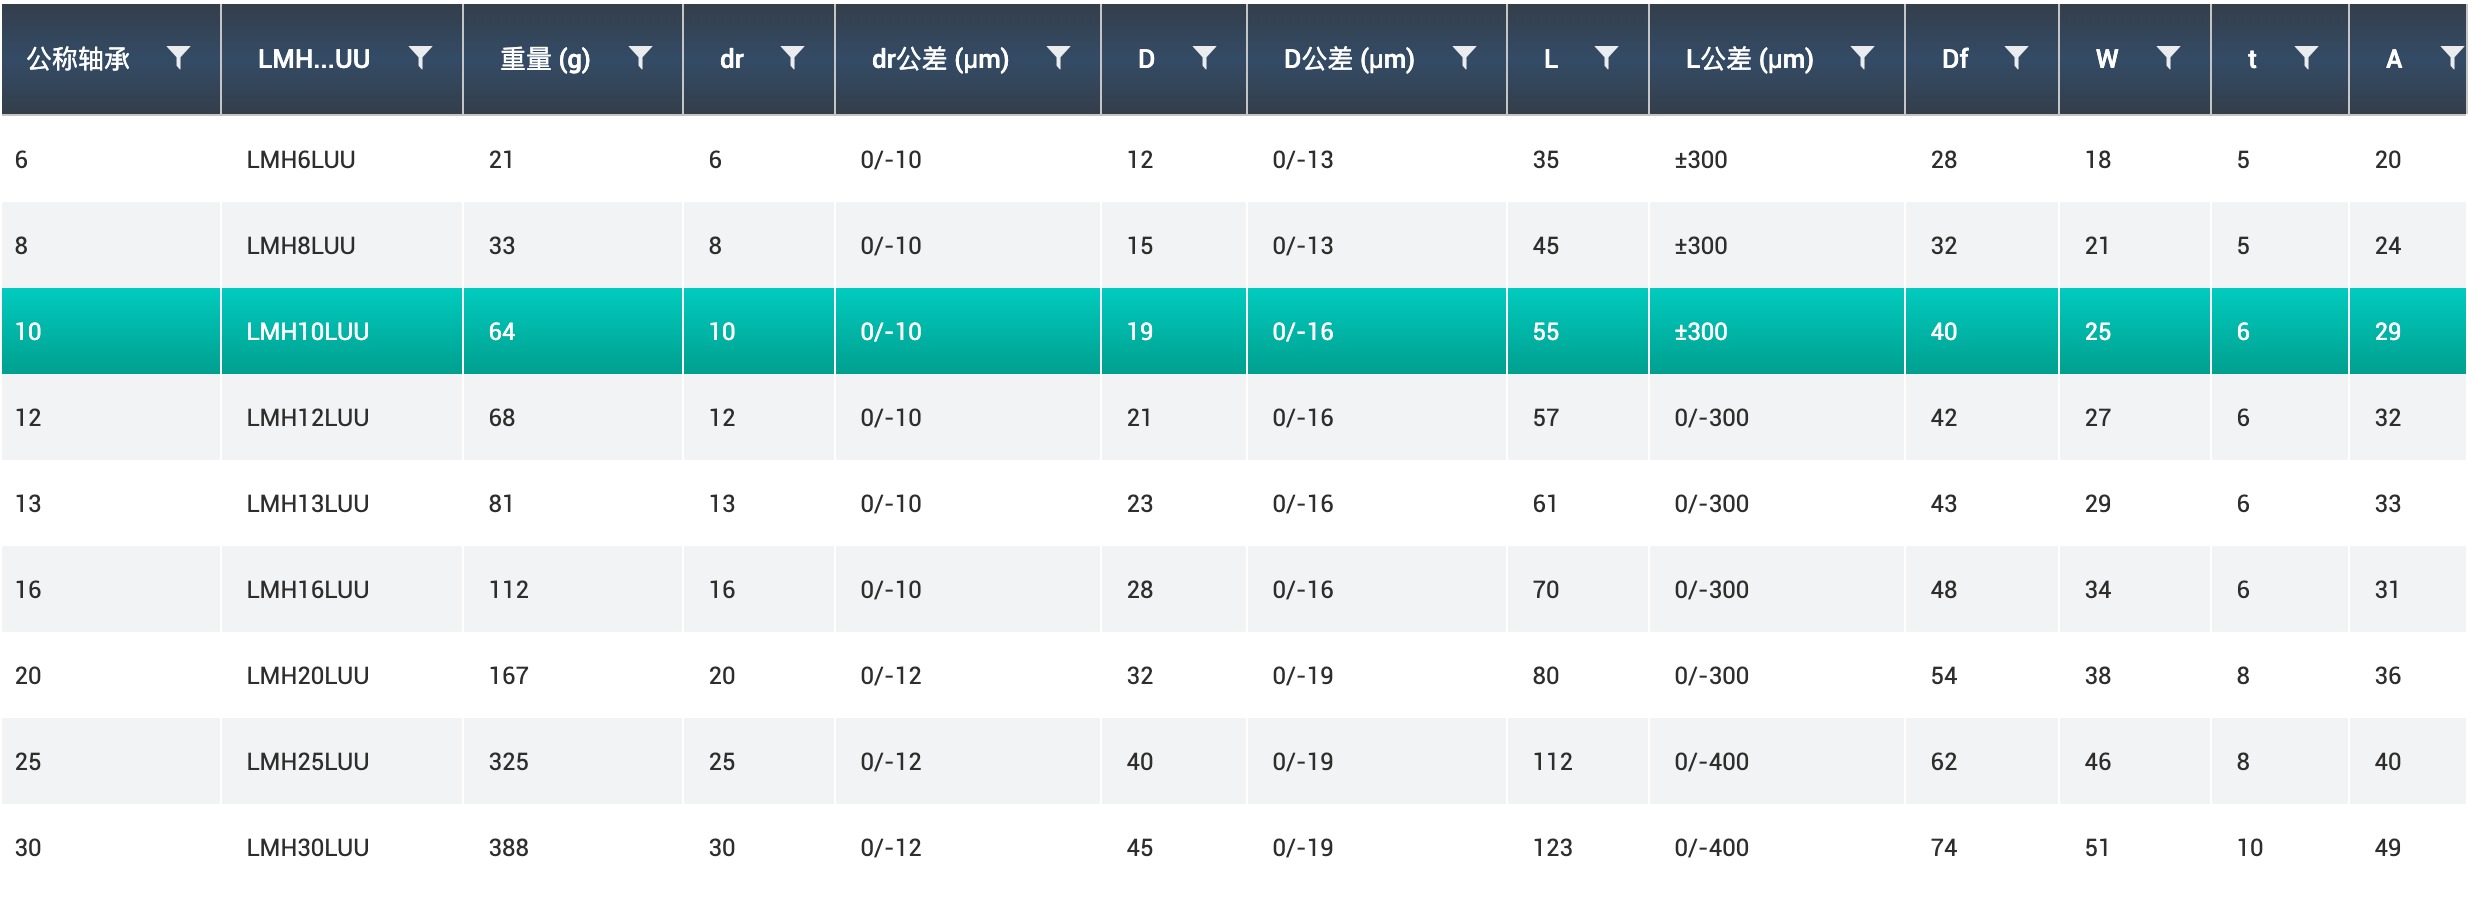Open filter for dr公差 (μm) column
The height and width of the screenshot is (900, 2472).
[1058, 58]
